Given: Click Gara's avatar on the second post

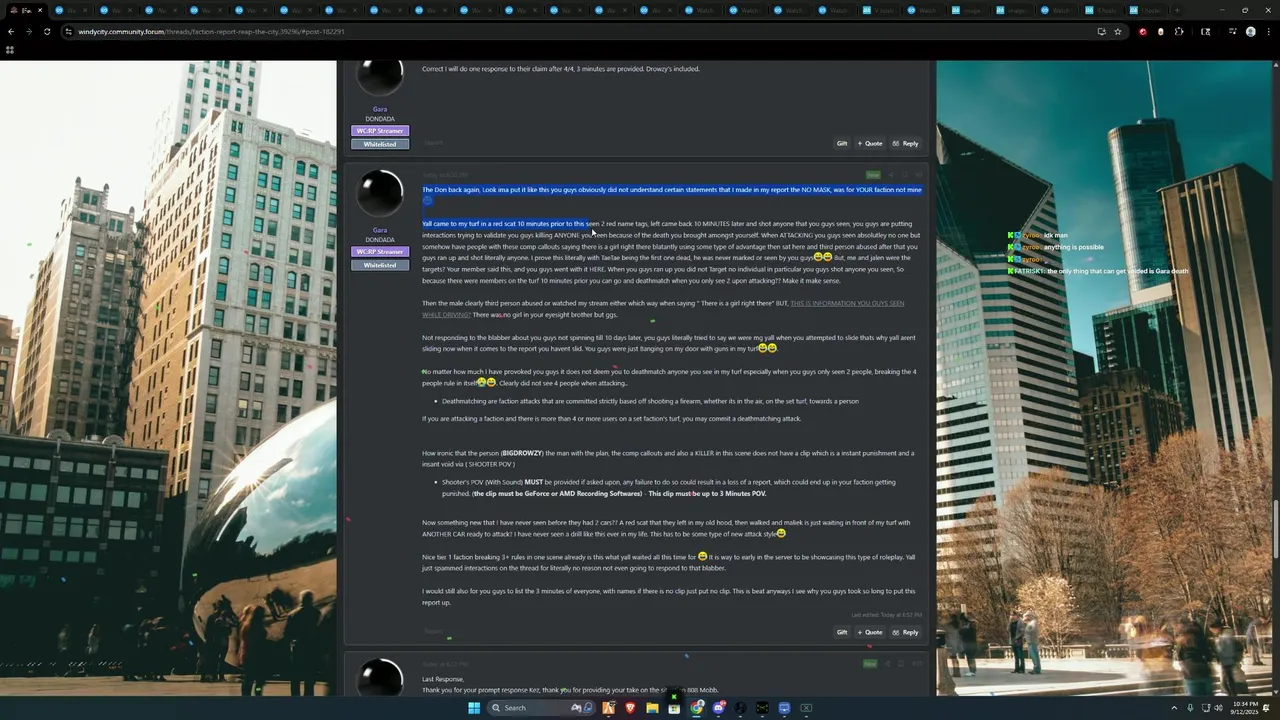Looking at the screenshot, I should [x=380, y=193].
